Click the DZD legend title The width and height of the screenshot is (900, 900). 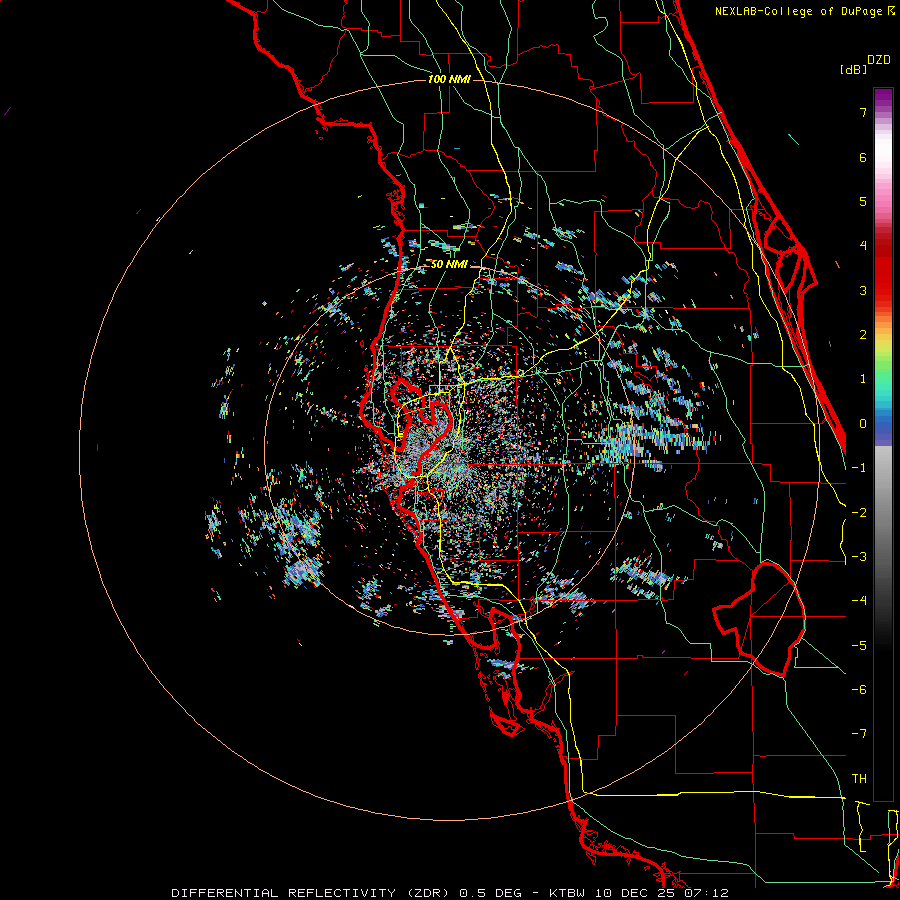(x=879, y=60)
